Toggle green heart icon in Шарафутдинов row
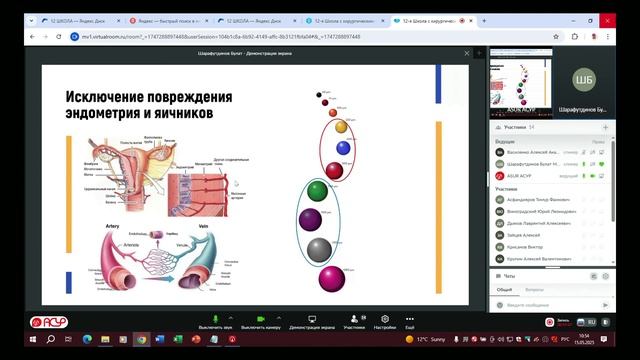The height and width of the screenshot is (360, 640). tap(602, 164)
